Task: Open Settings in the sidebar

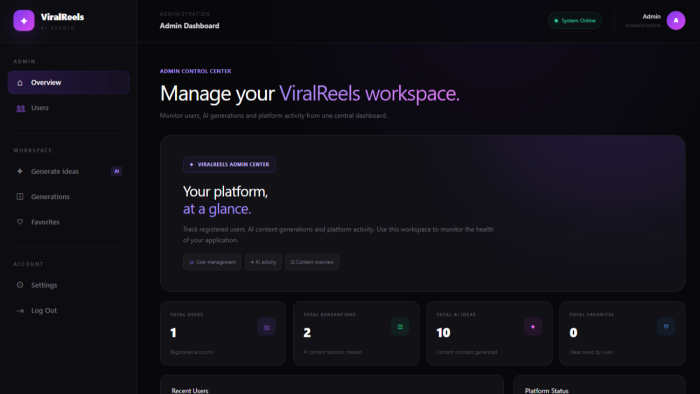Action: (x=68, y=285)
